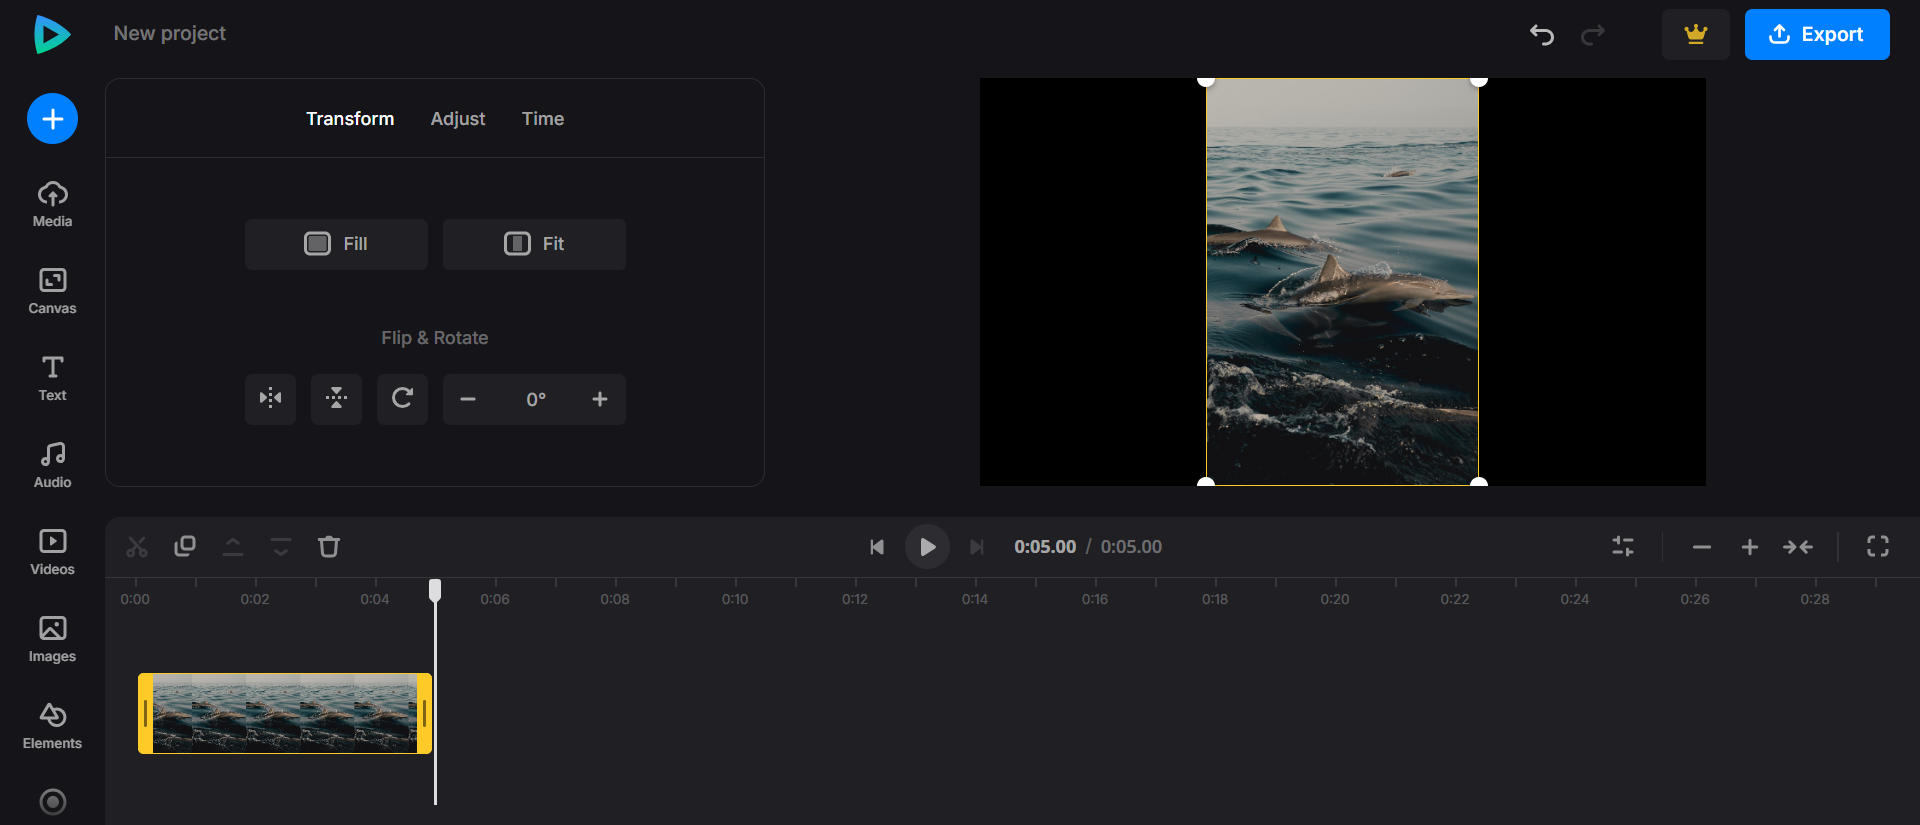Click the rotation angle value field
The width and height of the screenshot is (1920, 825).
click(x=536, y=399)
